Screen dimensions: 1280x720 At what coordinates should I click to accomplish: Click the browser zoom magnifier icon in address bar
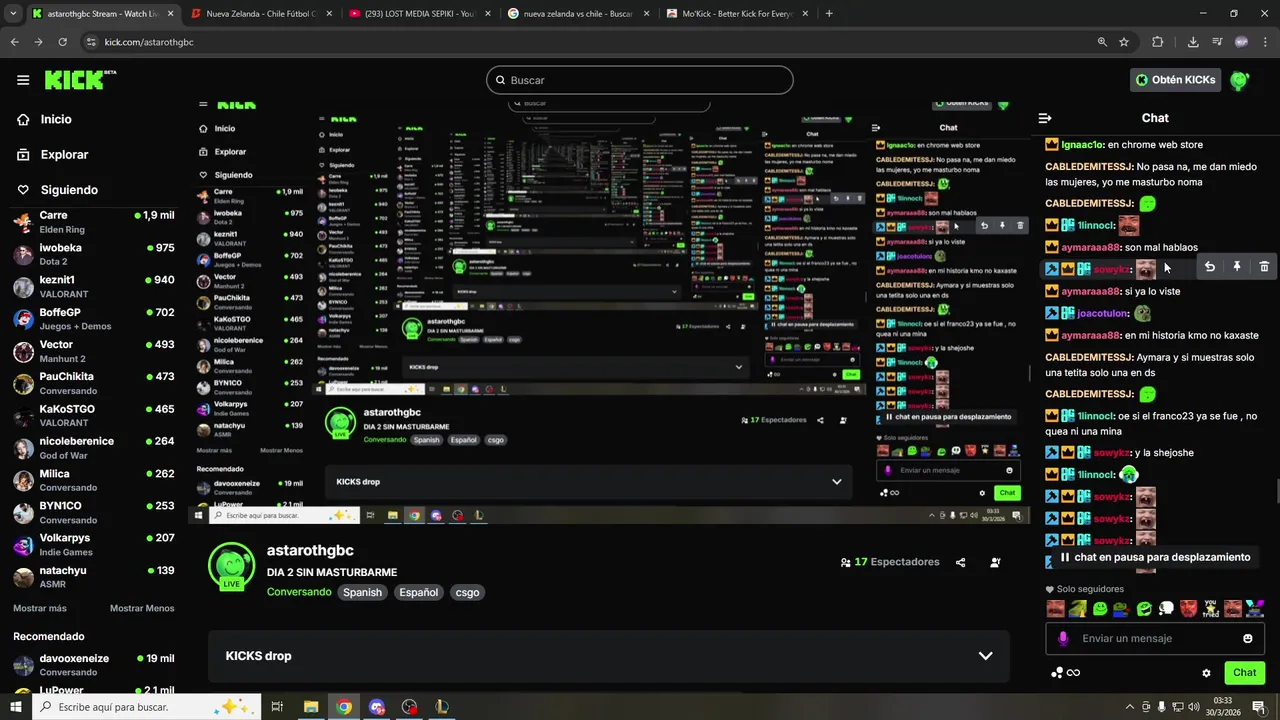tap(1102, 42)
